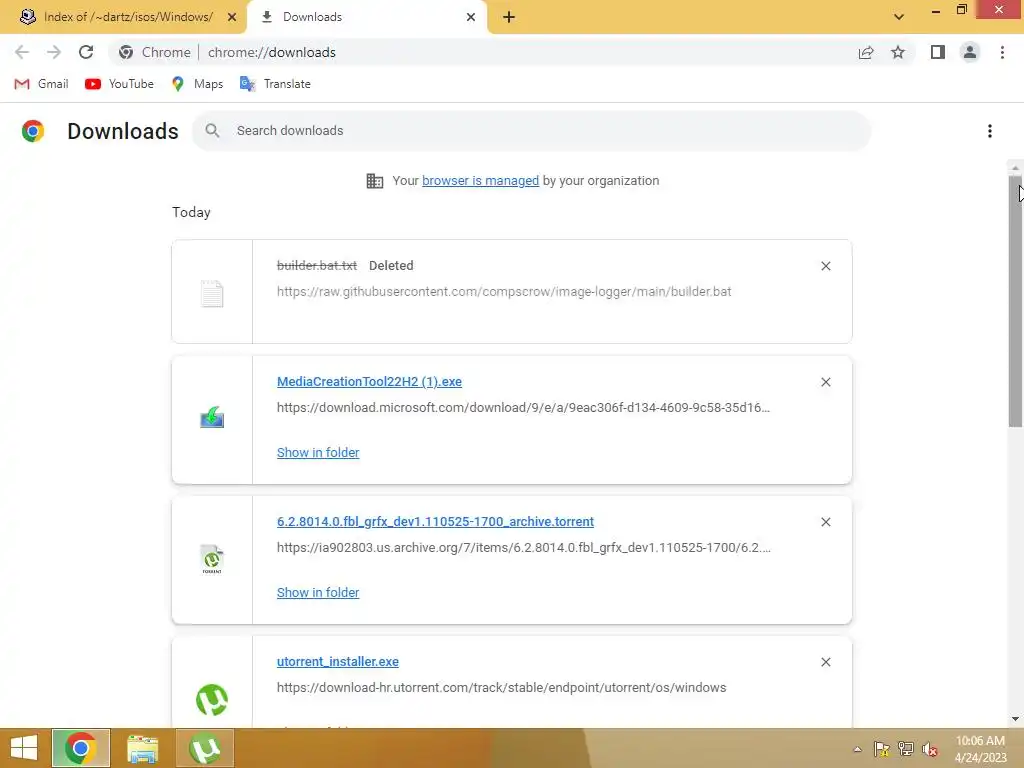Follow the 'browser is managed' link
The image size is (1024, 768).
coord(480,180)
